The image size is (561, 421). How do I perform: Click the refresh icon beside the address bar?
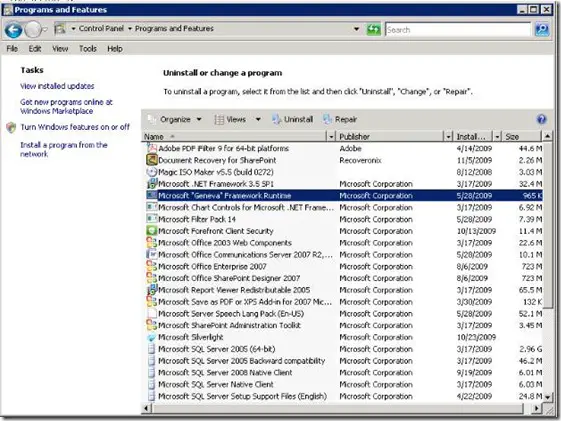tap(374, 29)
